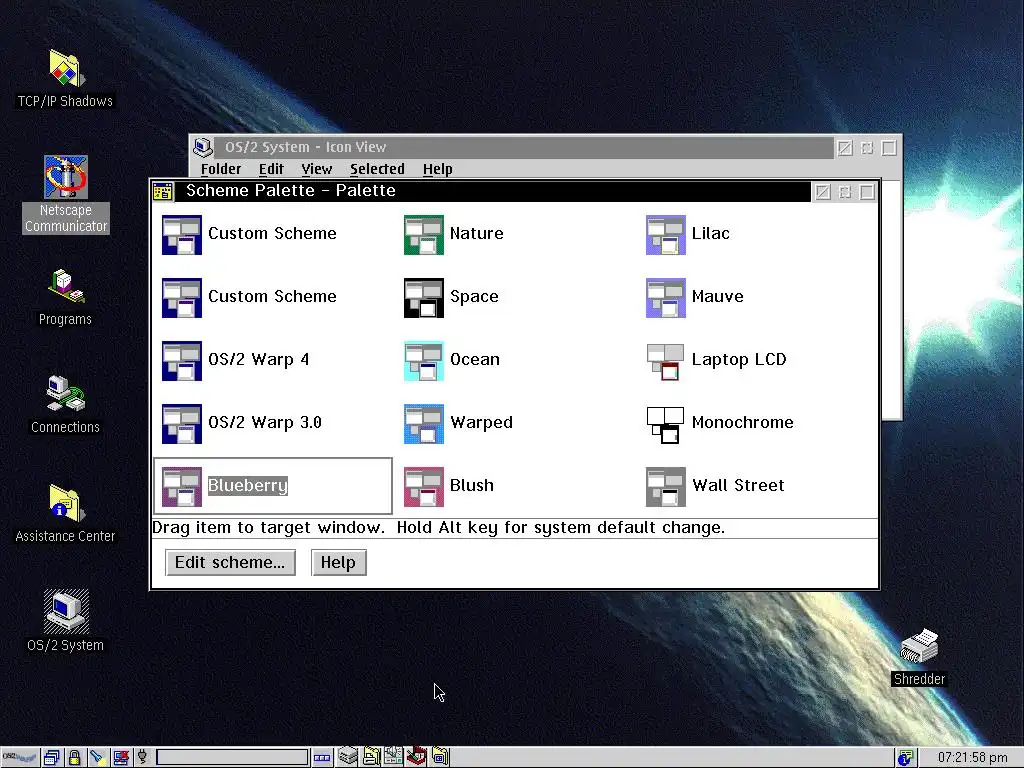This screenshot has height=768, width=1024.
Task: Open the OS/2 System window title-bar icon
Action: [x=203, y=148]
